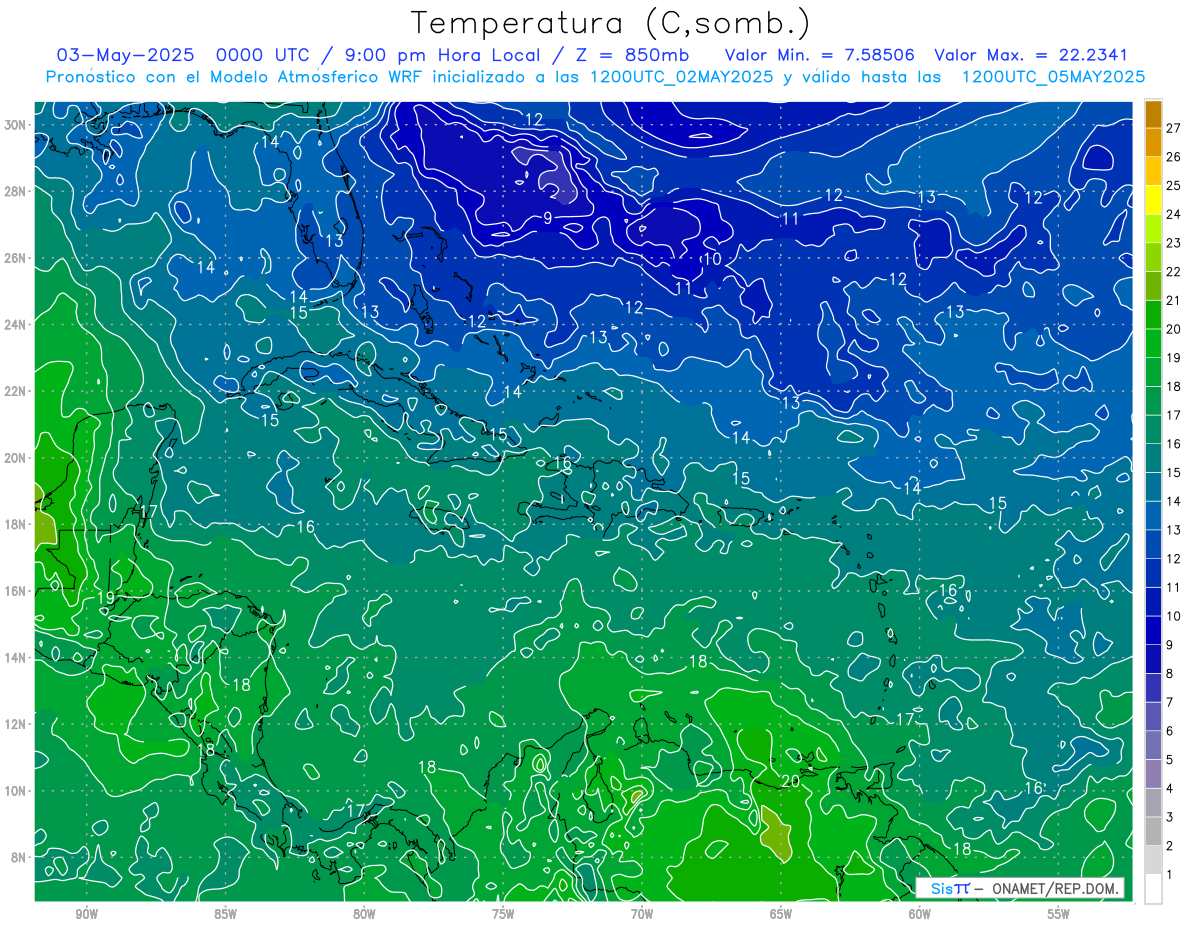1200x927 pixels.
Task: Click the legend value label '23'
Action: (x=1174, y=243)
